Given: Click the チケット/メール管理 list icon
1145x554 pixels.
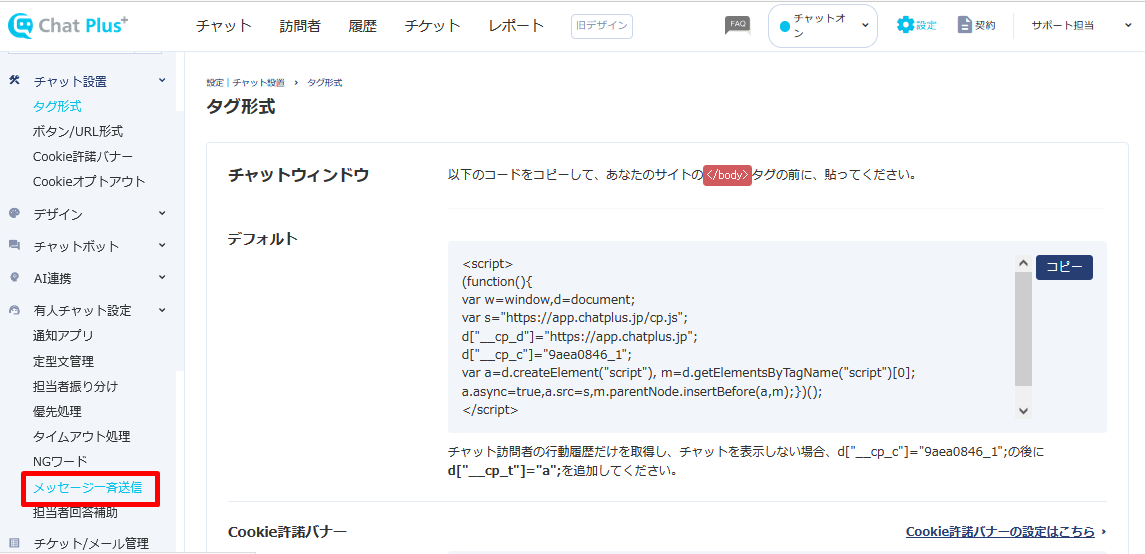Looking at the screenshot, I should 15,543.
